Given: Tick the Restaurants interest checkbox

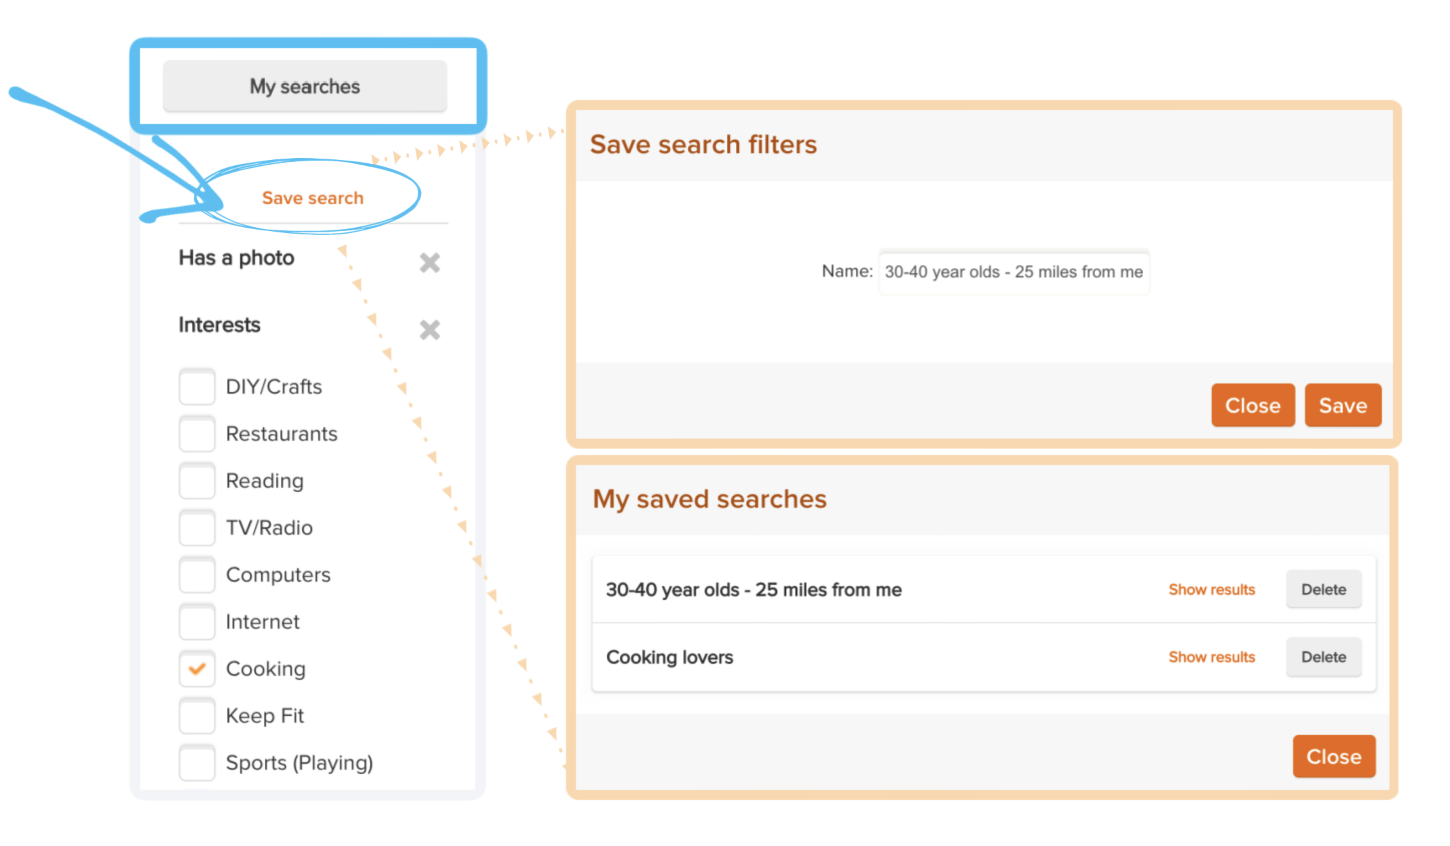Looking at the screenshot, I should pos(197,434).
